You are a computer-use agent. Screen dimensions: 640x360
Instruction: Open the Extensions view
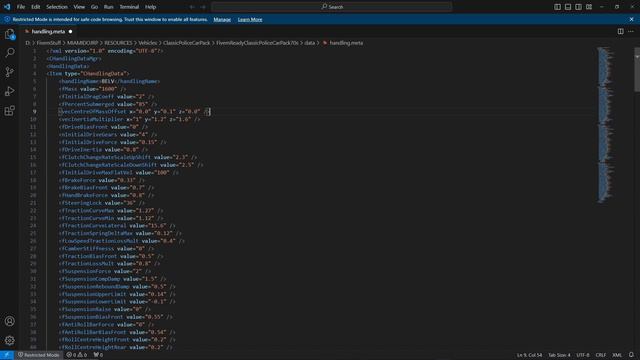point(9,111)
